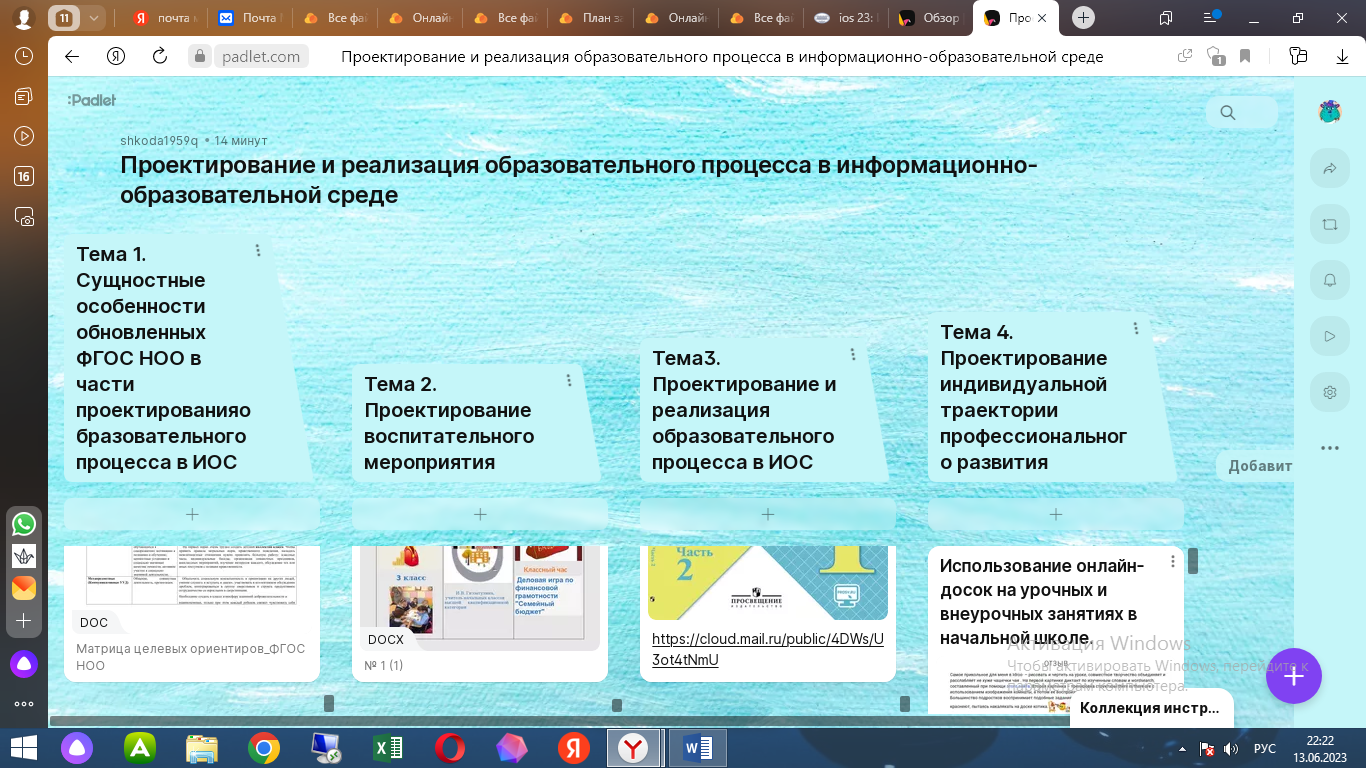Image resolution: width=1366 pixels, height=768 pixels.
Task: Add a post under Тема 2 column
Action: tap(480, 514)
